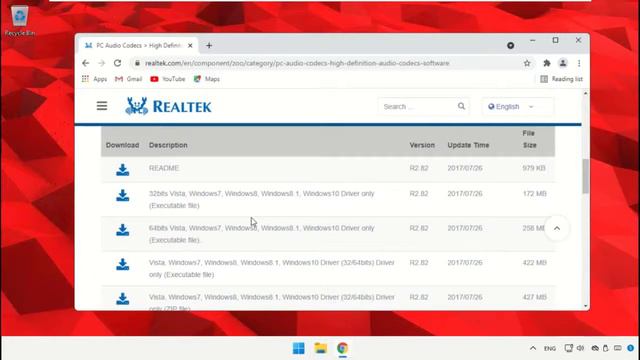
Task: Click the scrollbar down arrow
Action: (x=585, y=306)
